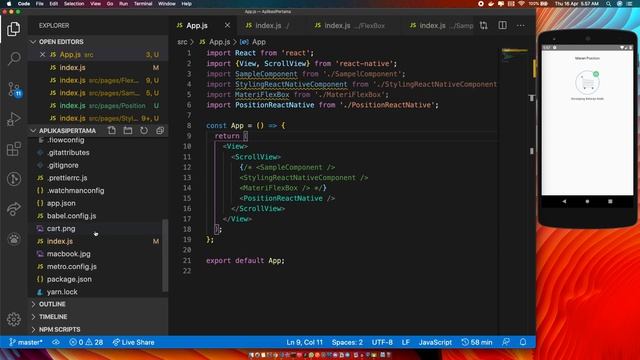Tap Recents button on Android emulator
Viewport: 640px width, 360px height.
click(x=610, y=201)
